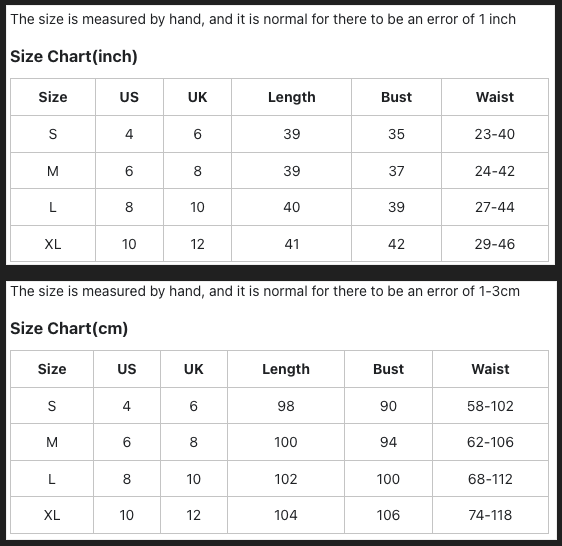Screen dimensions: 562x546
Task: Select waist value 58-102 in cm table
Action: coord(490,406)
